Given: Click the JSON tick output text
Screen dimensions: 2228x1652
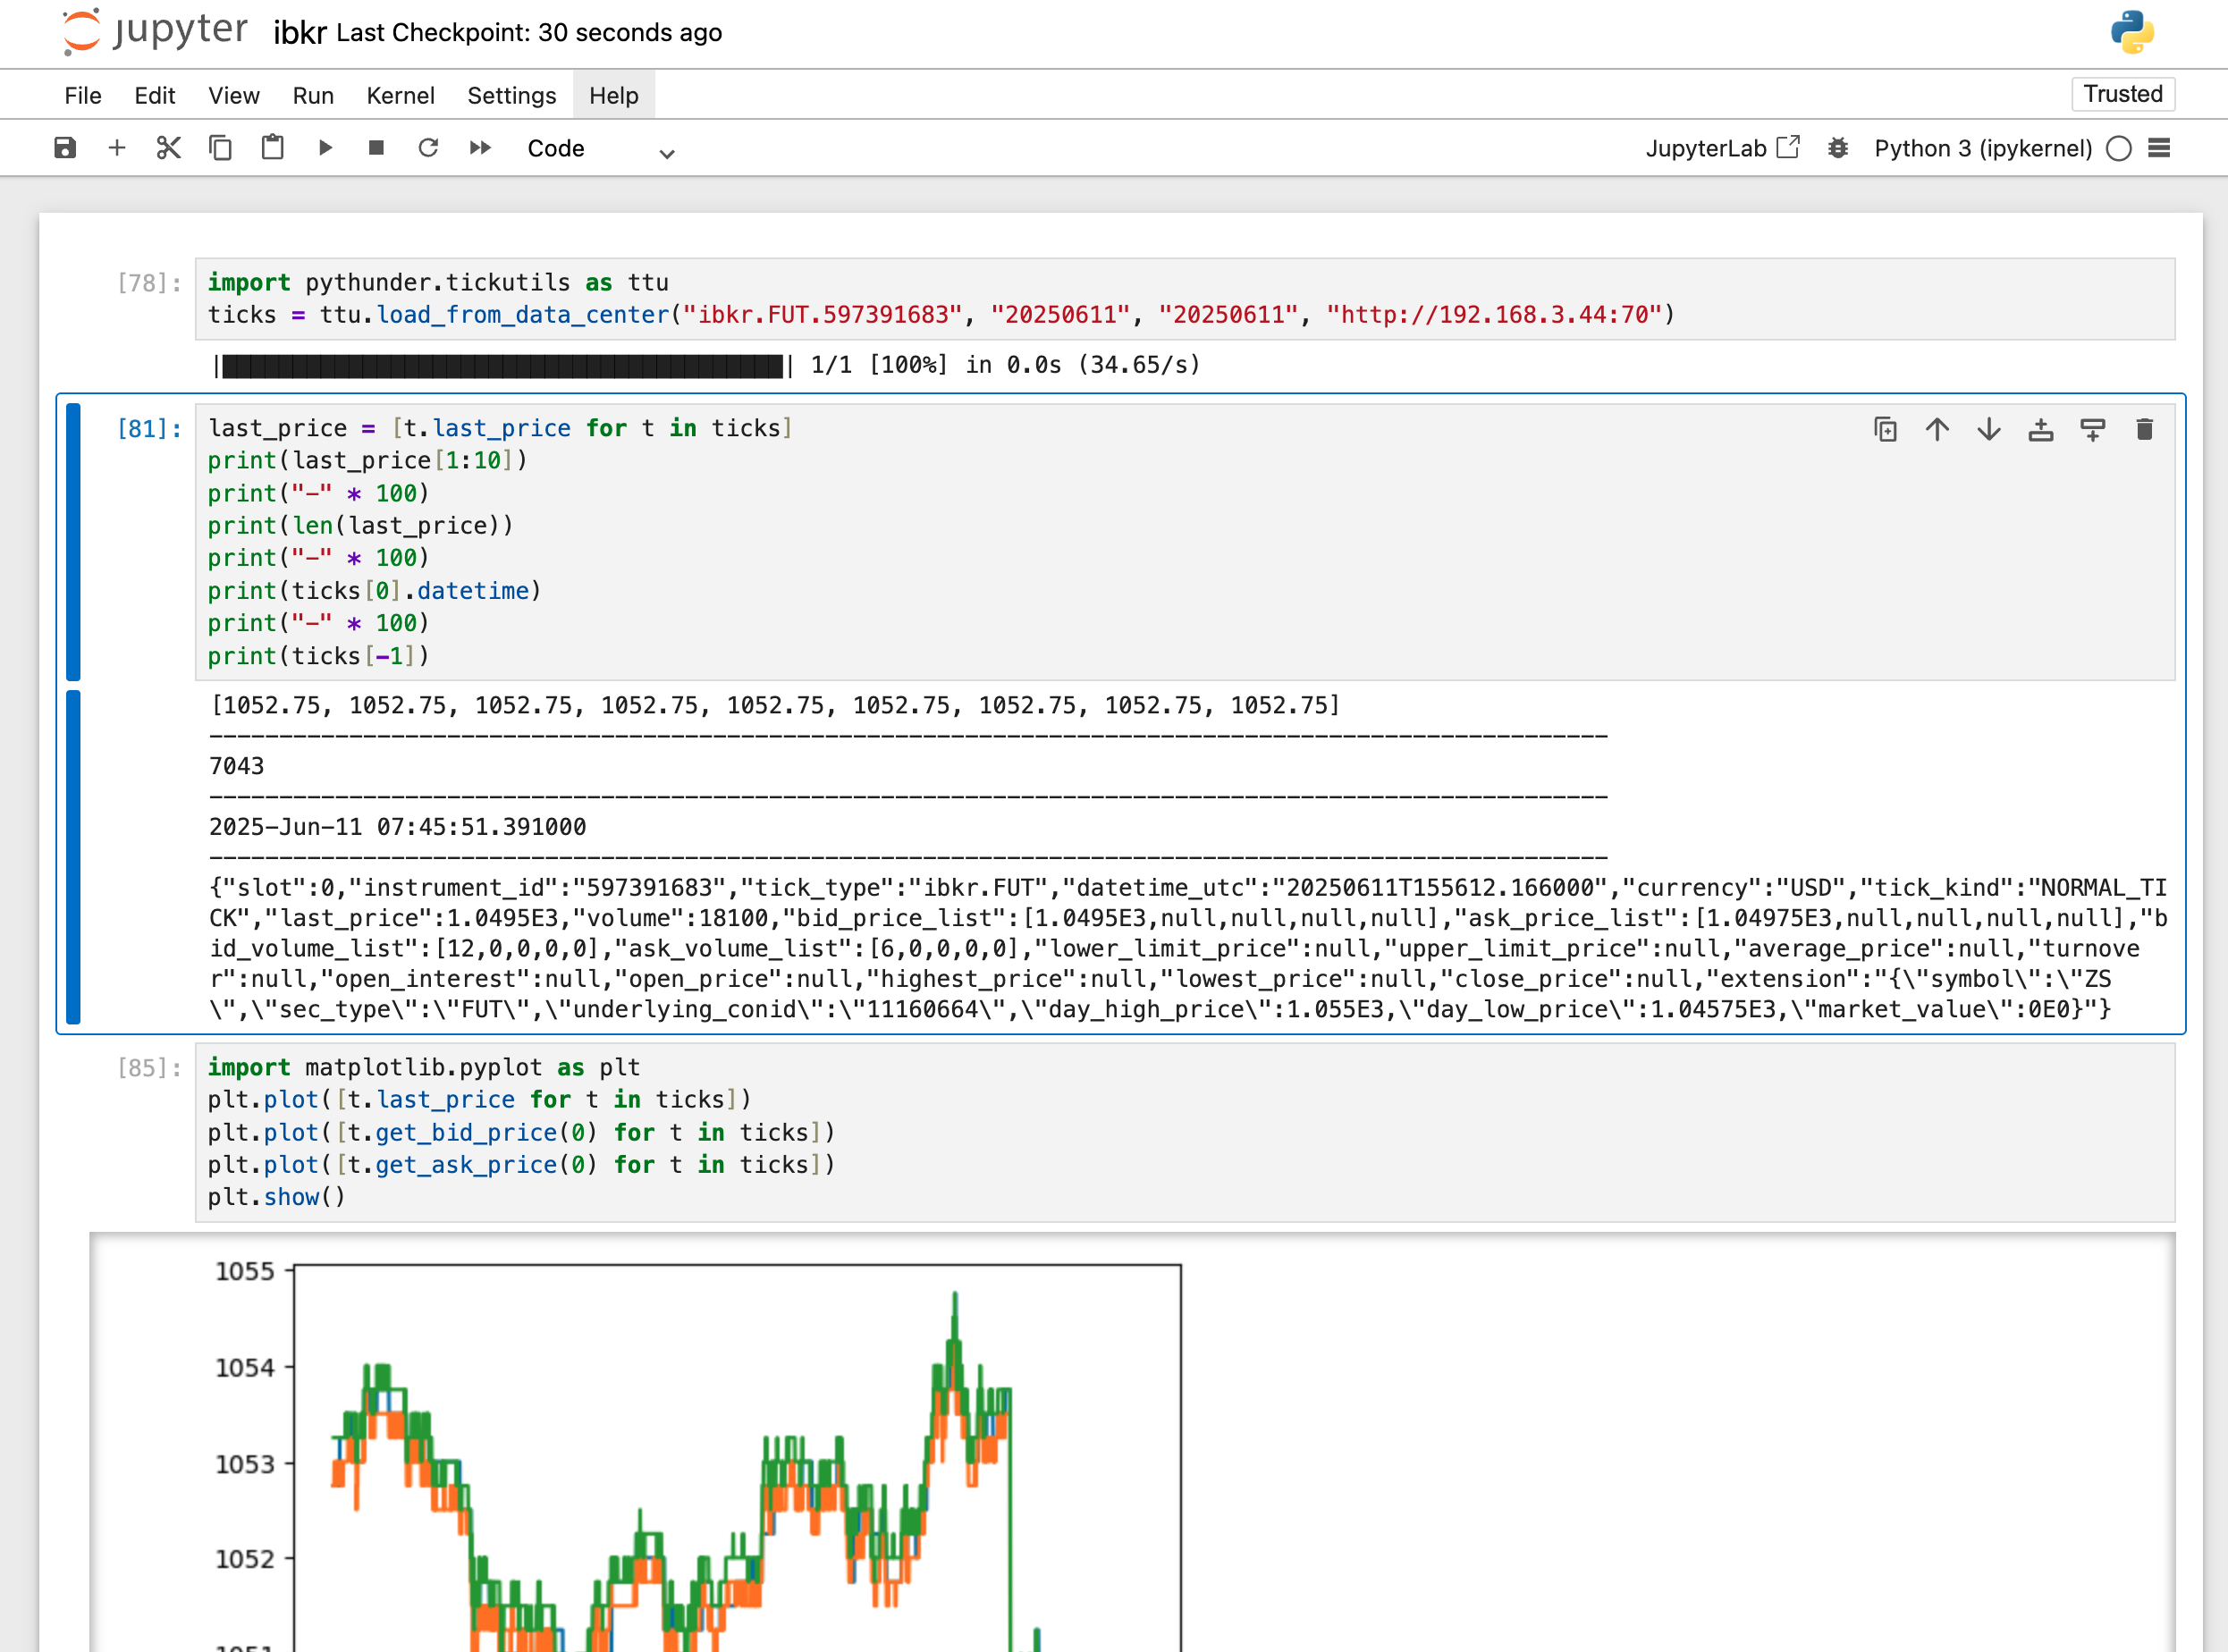Looking at the screenshot, I should click(1188, 948).
